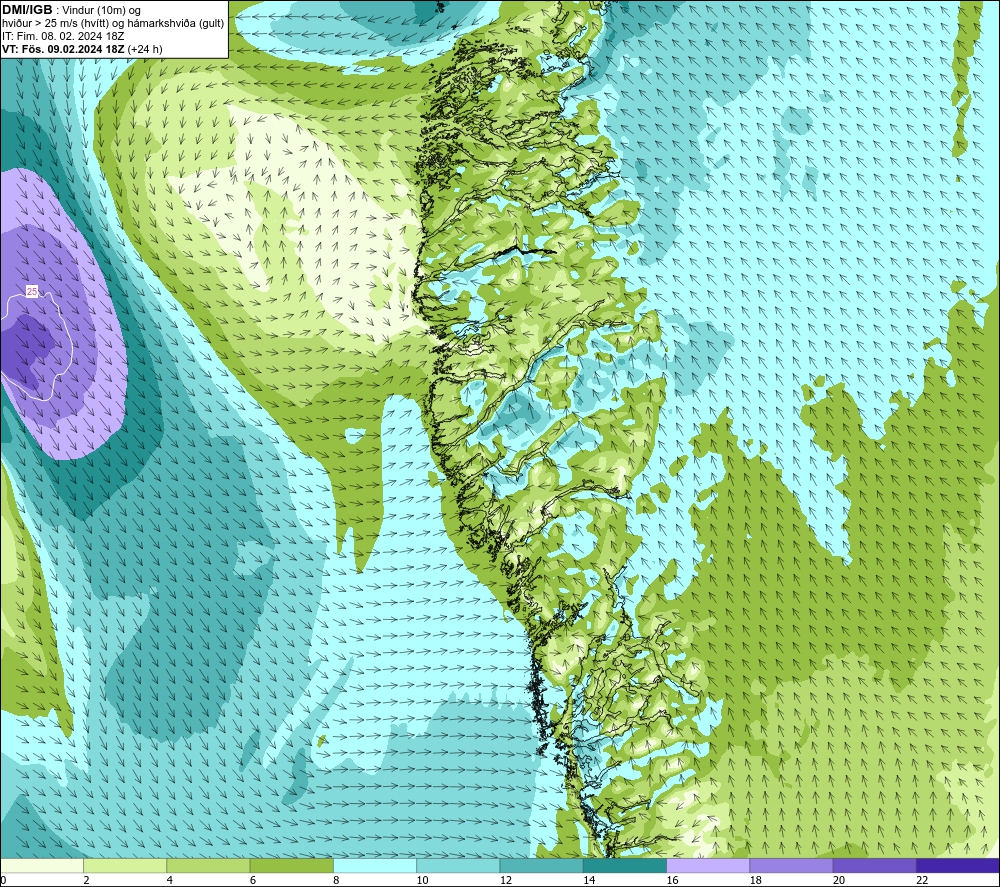
Task: Click the legend scale number 12
Action: click(x=506, y=880)
